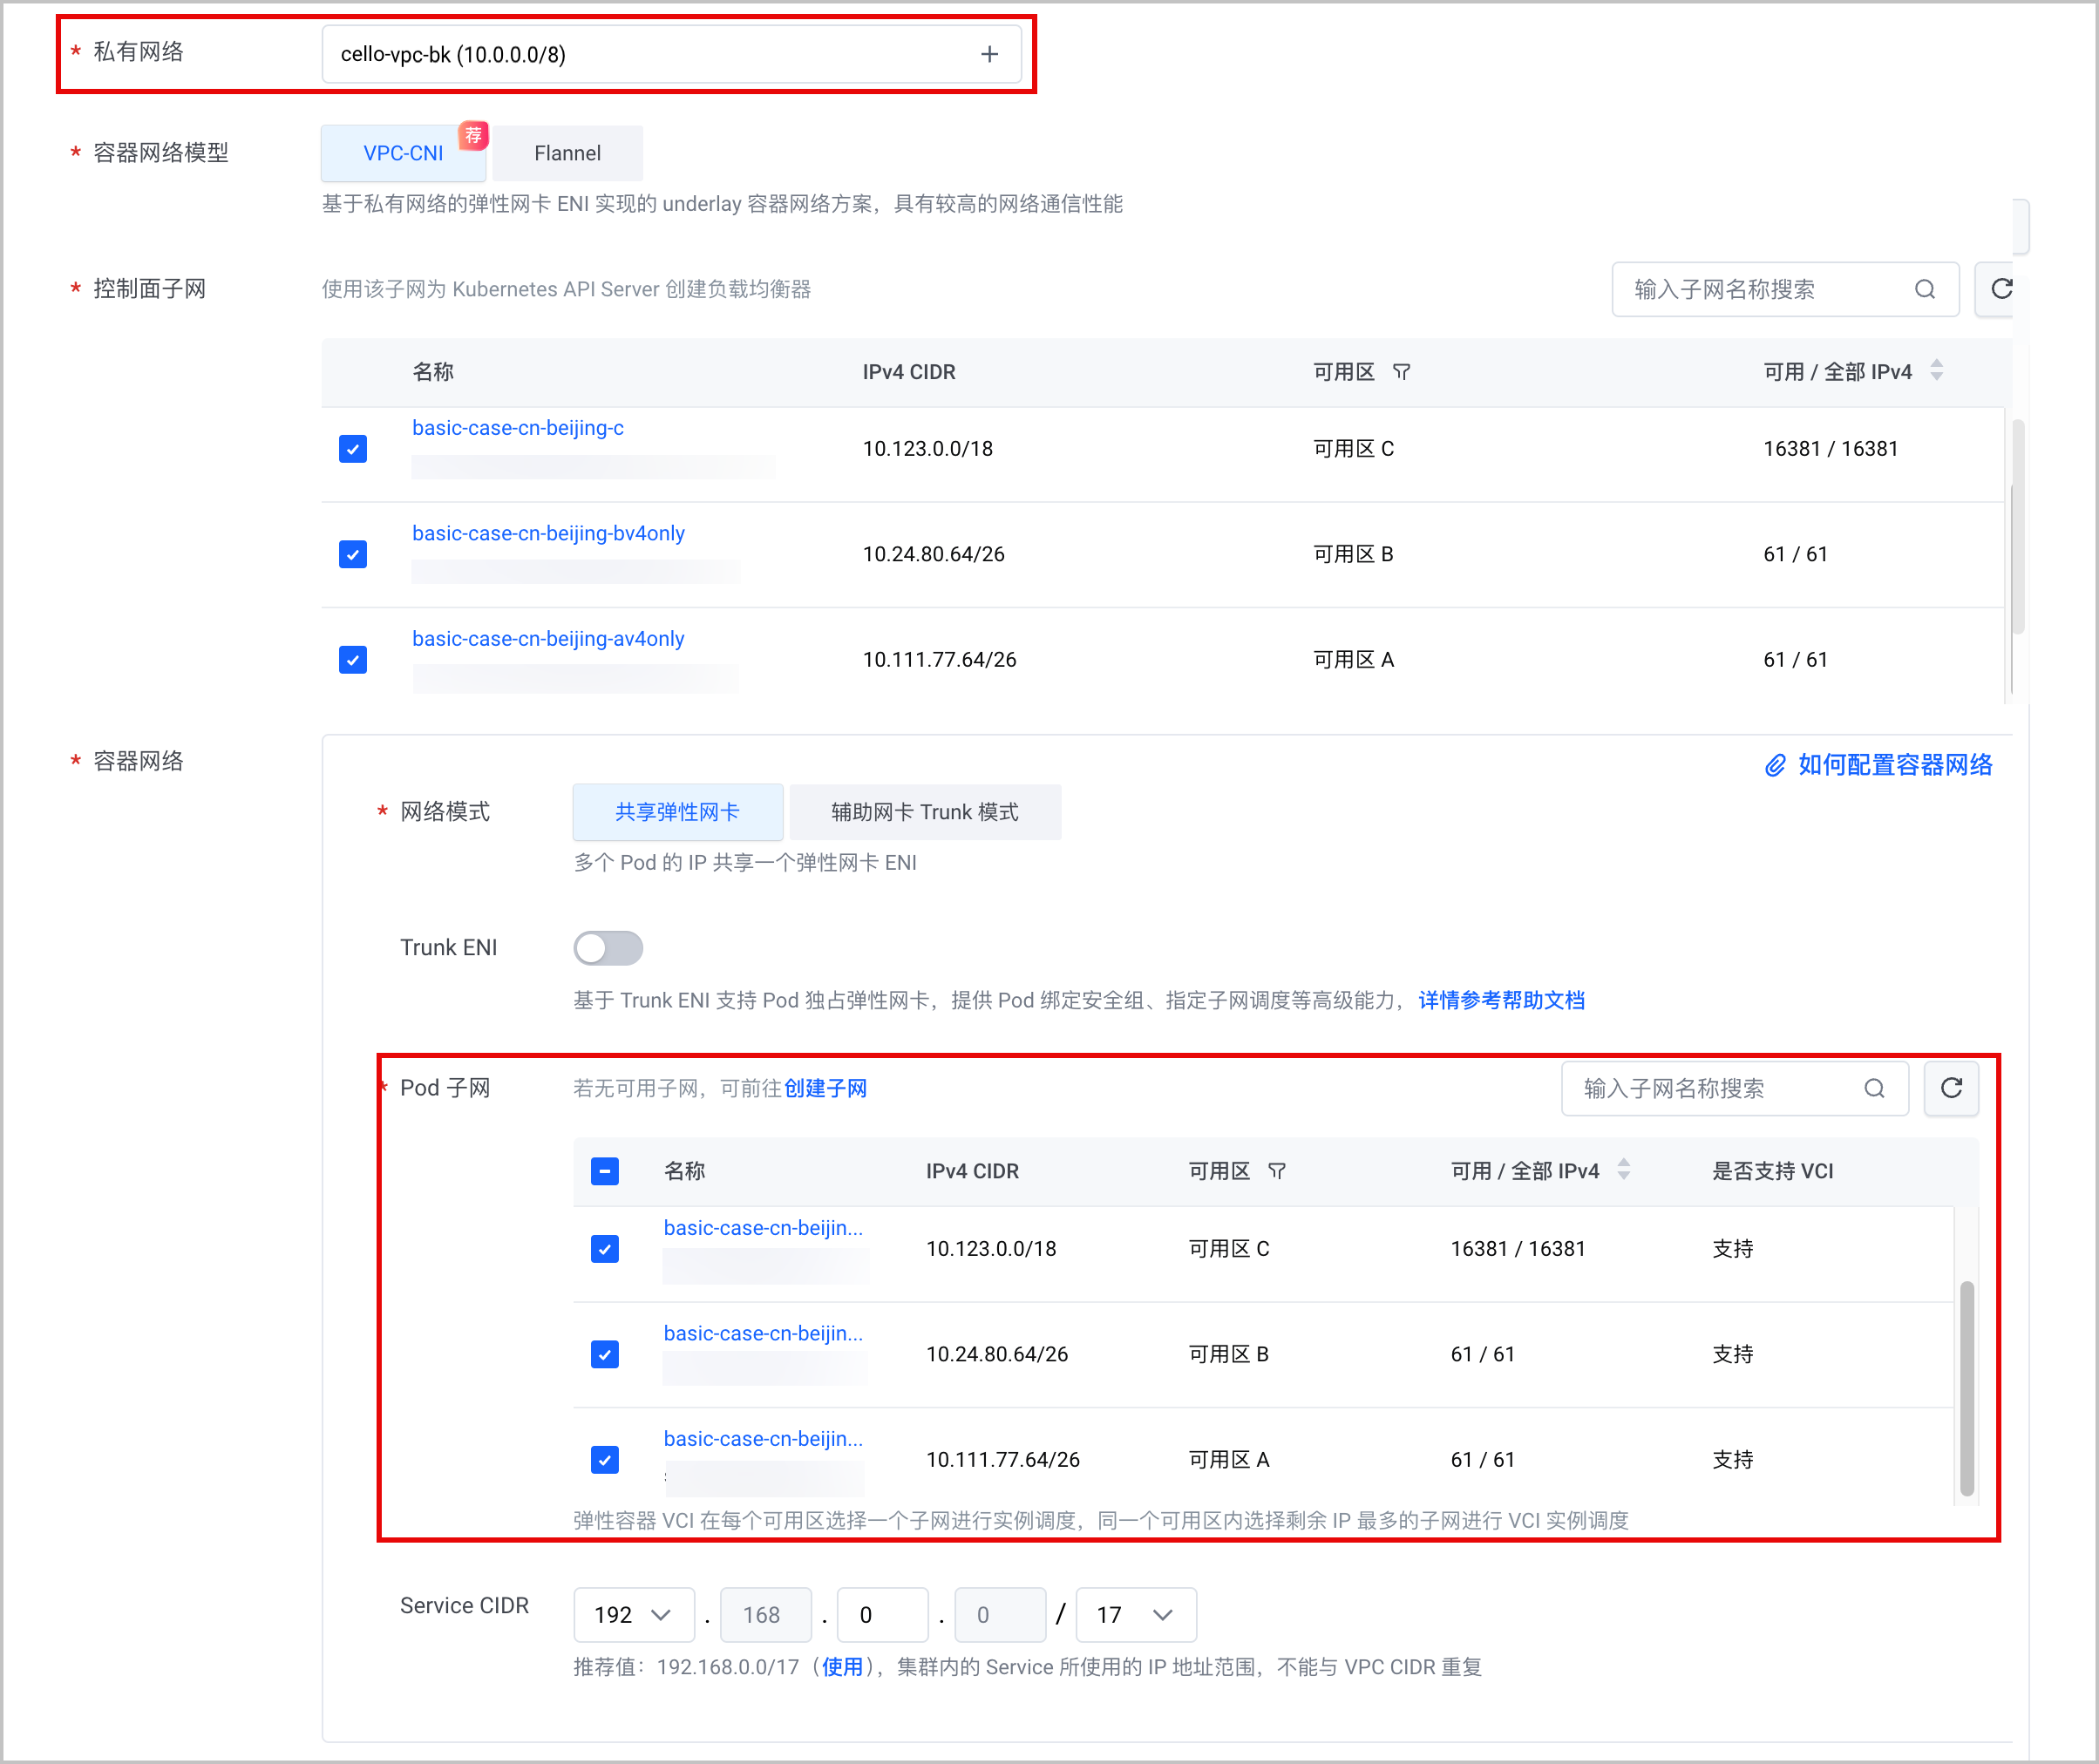
Task: Choose the 共享弹性网卡 network mode
Action: coord(678,812)
